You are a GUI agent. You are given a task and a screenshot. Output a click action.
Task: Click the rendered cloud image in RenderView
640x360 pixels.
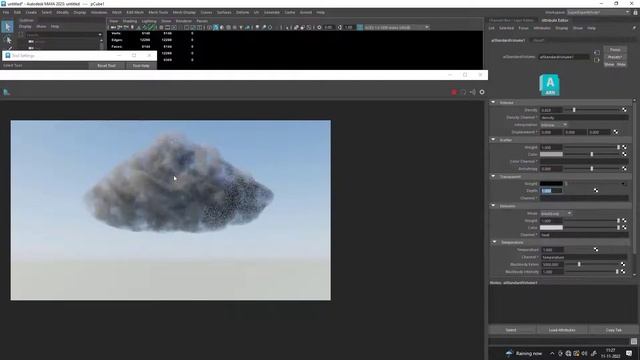[171, 210]
